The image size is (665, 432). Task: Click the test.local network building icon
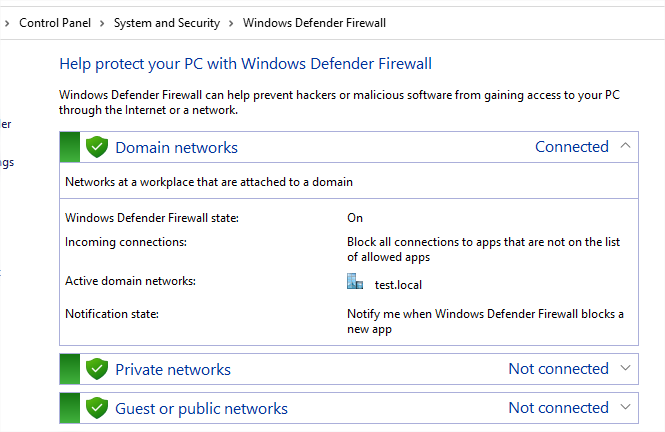point(355,281)
